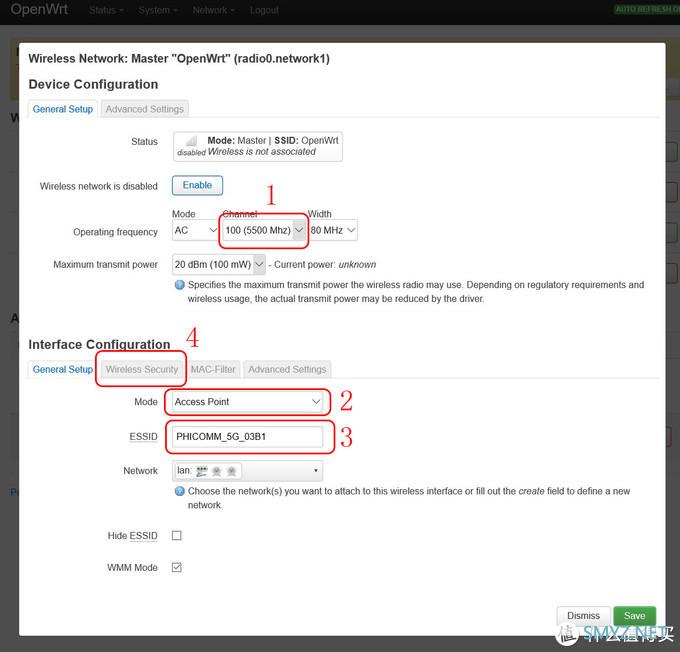Screen dimensions: 680x652
Task: Click the Dismiss button
Action: click(x=583, y=616)
